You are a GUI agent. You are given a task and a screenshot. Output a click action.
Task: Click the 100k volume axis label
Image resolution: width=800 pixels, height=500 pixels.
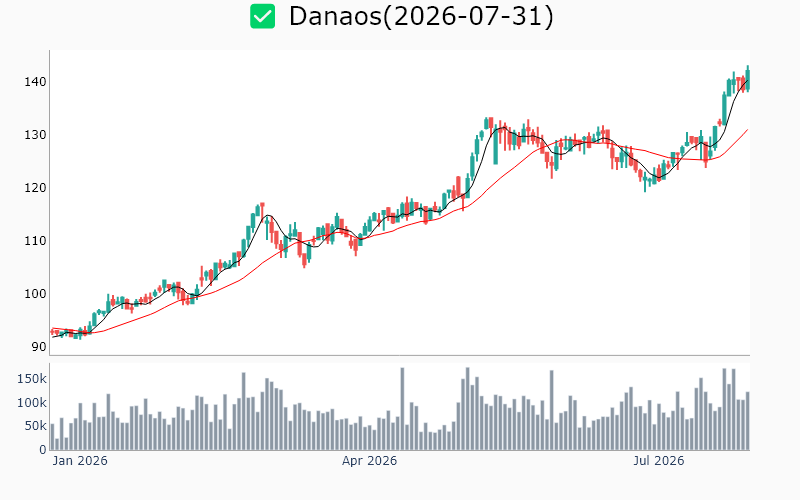coord(32,403)
